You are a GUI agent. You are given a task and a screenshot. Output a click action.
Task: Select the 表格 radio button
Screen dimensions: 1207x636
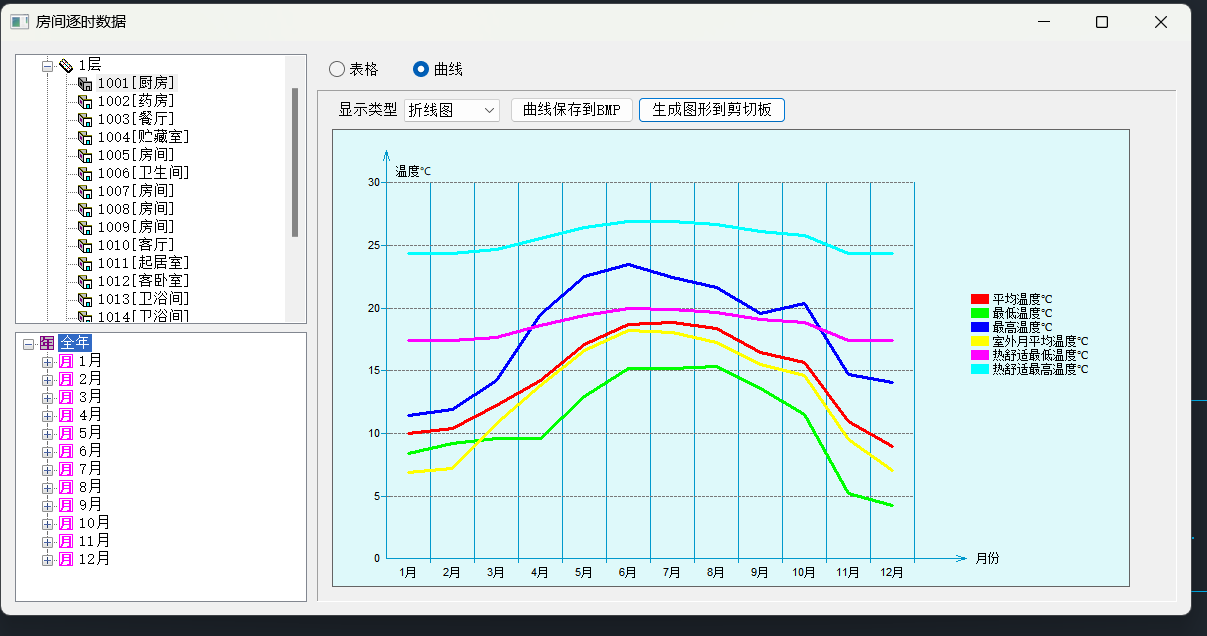pyautogui.click(x=337, y=69)
